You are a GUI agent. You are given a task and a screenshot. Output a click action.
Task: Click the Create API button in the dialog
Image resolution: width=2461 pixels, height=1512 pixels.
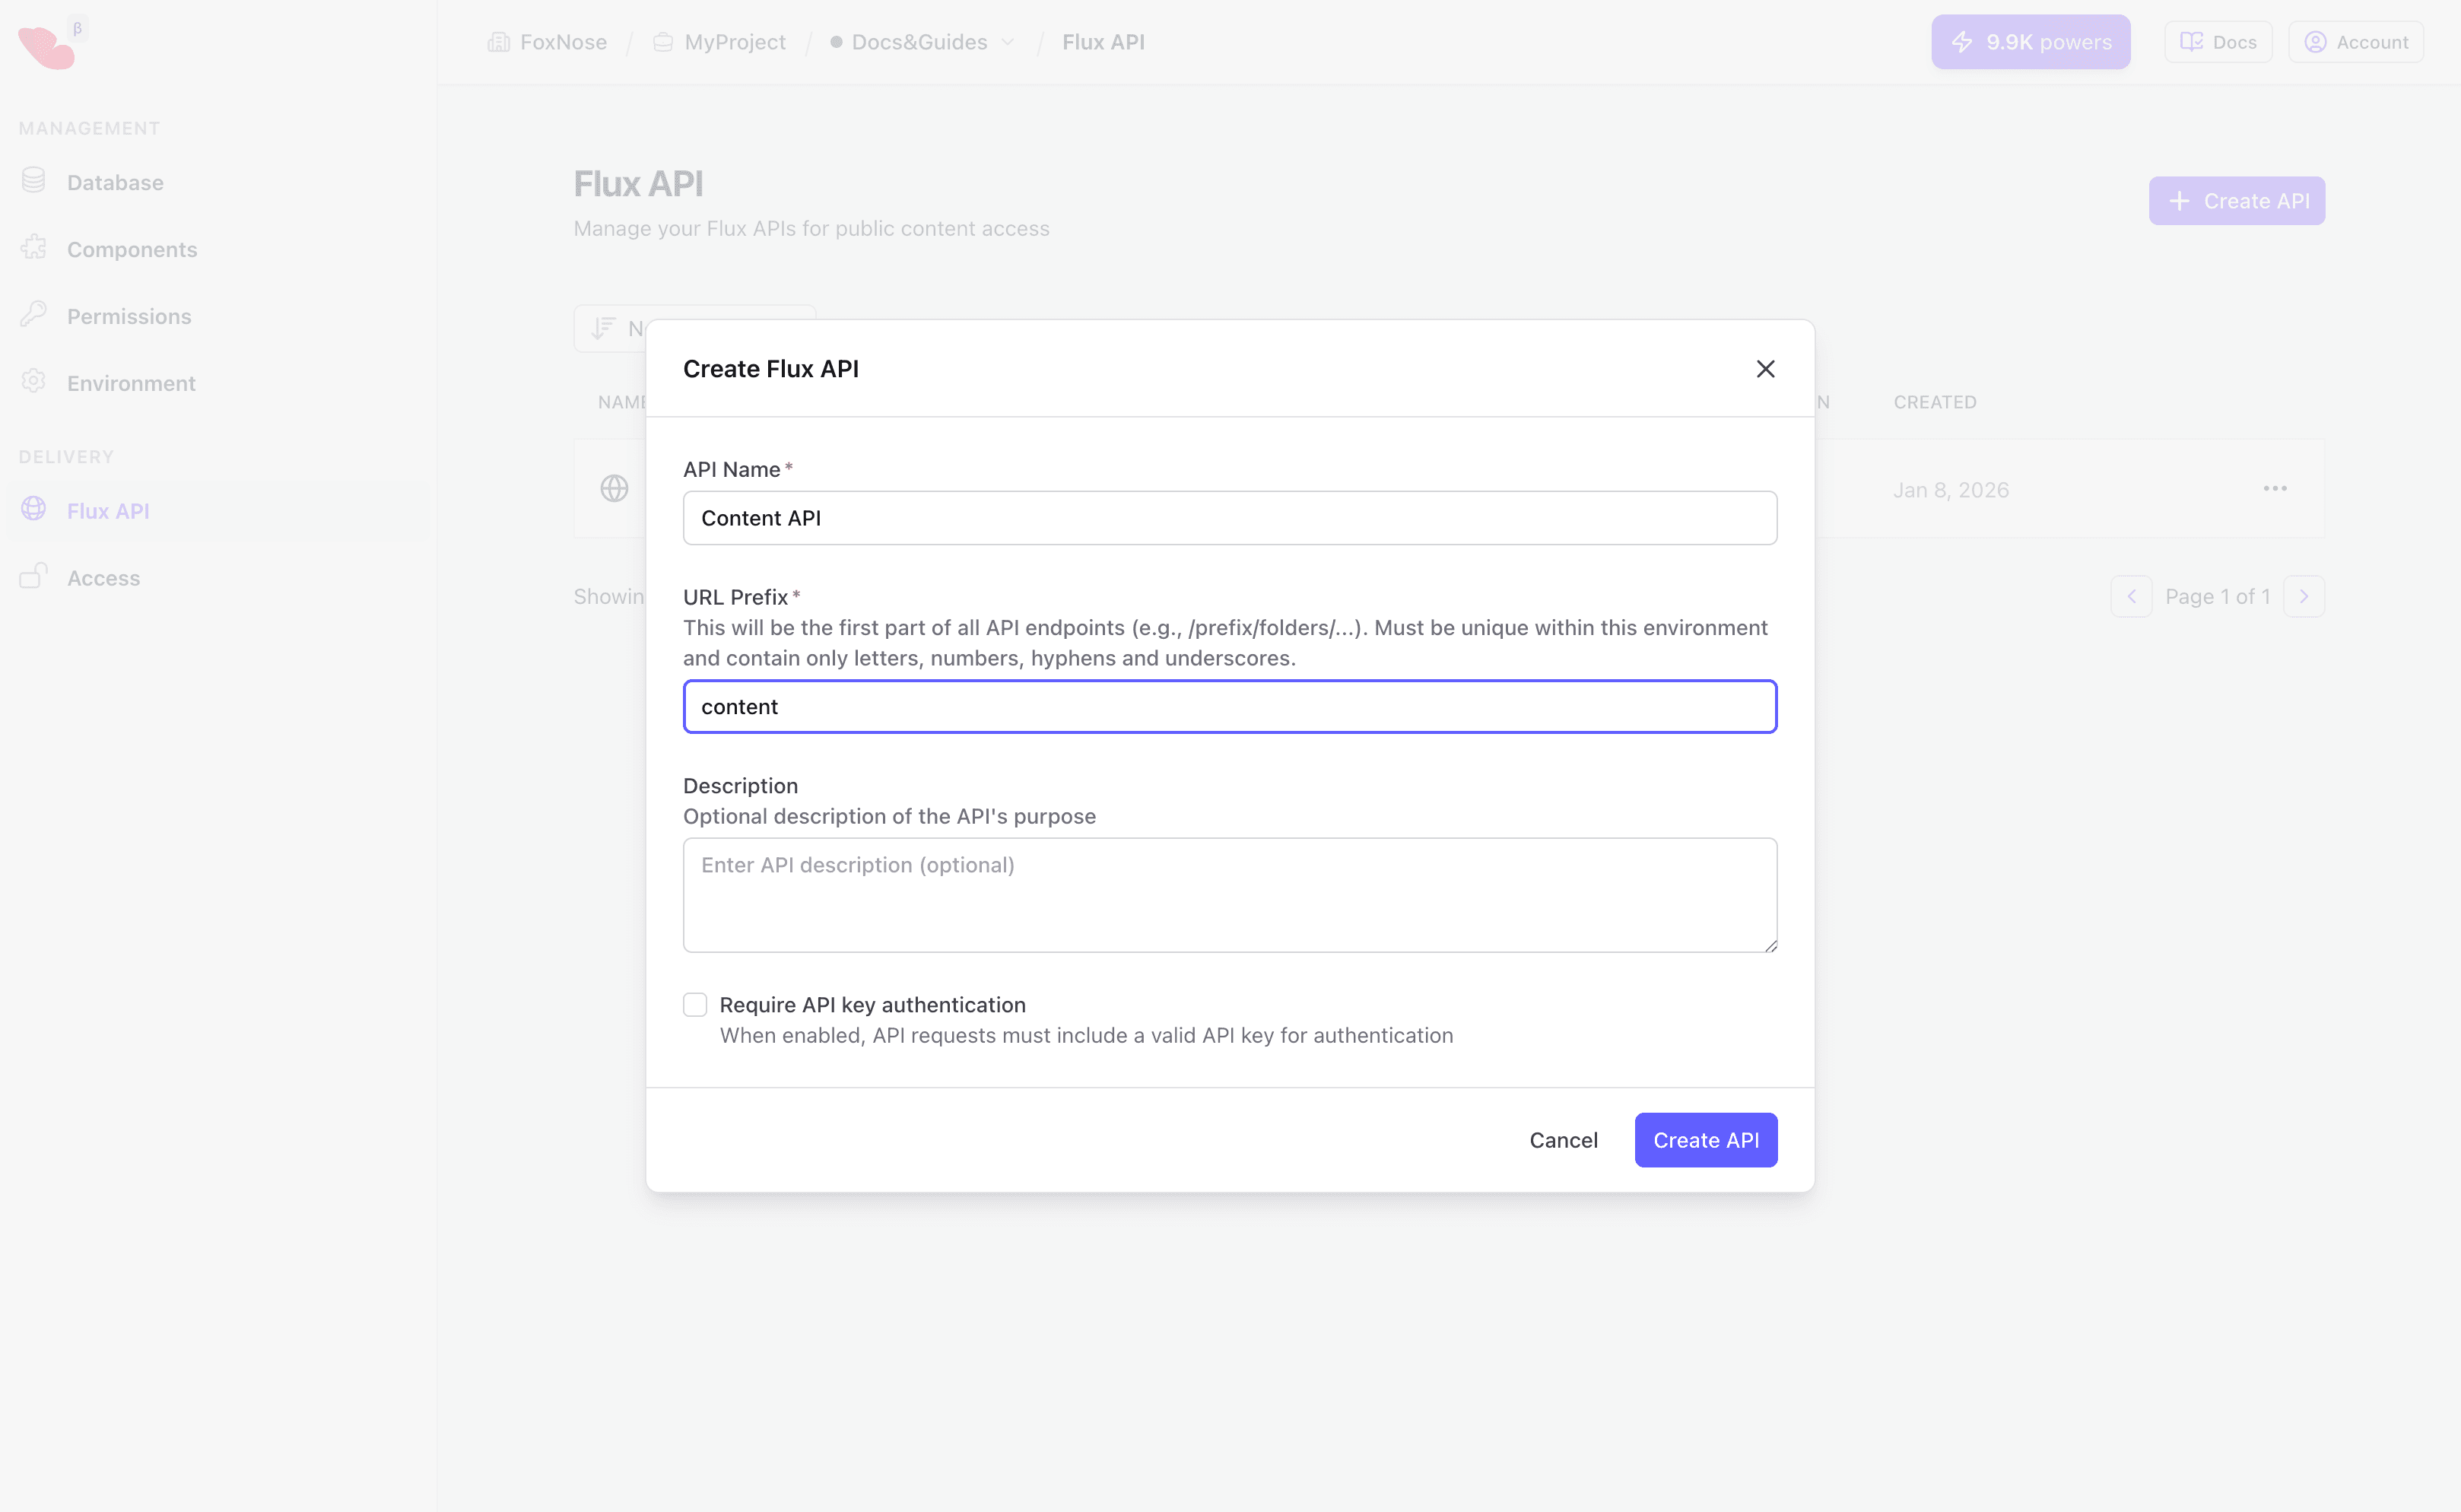pyautogui.click(x=1705, y=1139)
